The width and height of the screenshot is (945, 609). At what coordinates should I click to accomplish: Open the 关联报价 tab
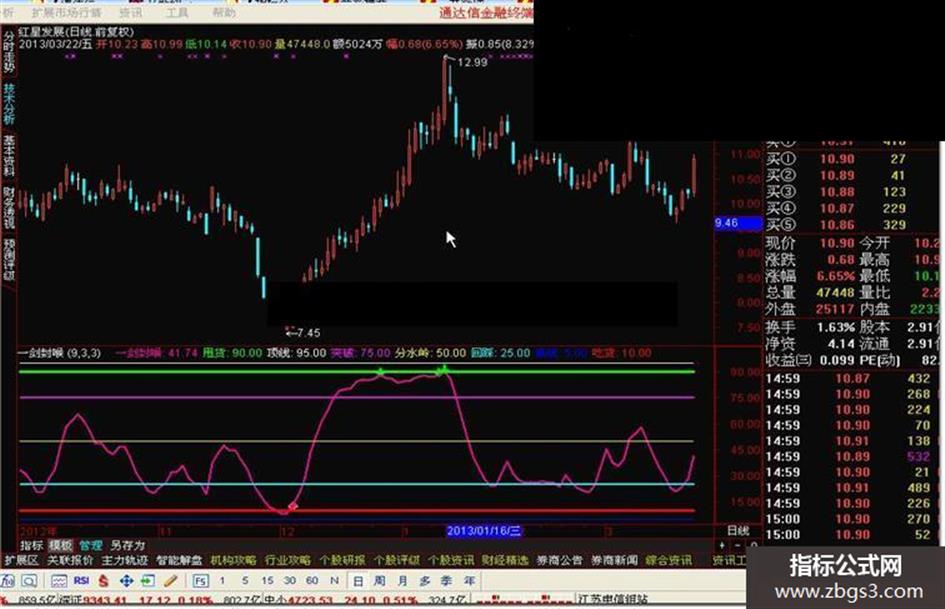70,560
